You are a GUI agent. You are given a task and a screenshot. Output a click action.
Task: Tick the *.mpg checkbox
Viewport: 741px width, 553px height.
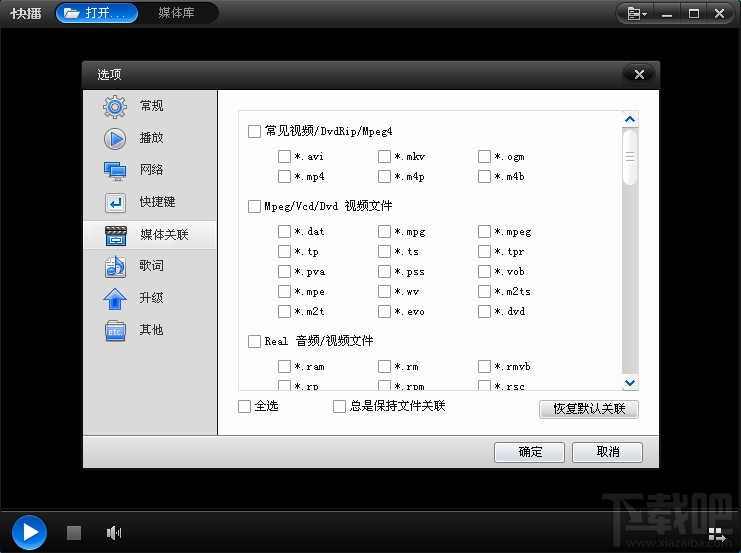pos(384,231)
